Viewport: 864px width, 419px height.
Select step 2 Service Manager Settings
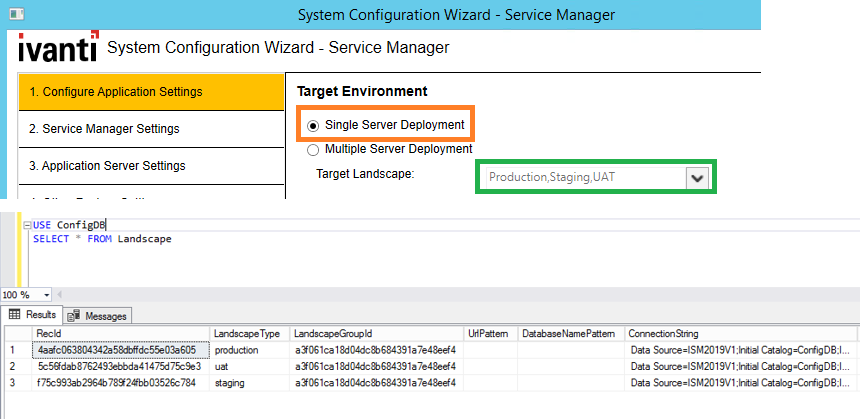150,129
